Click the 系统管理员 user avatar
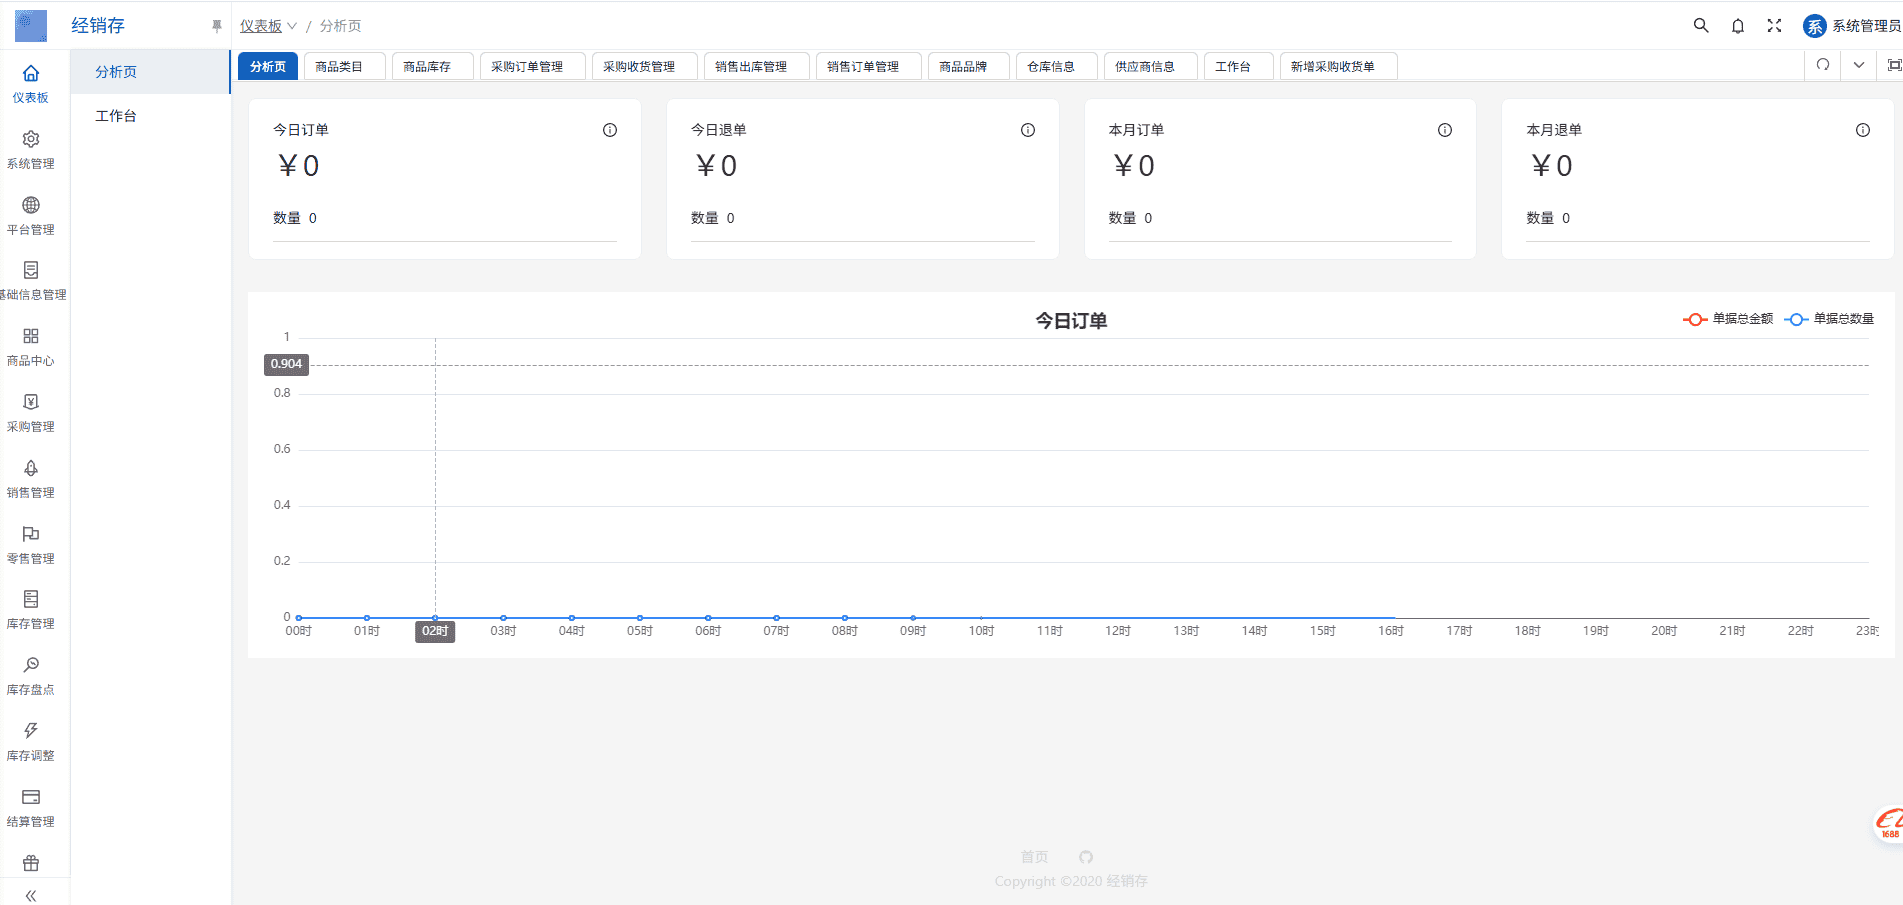Viewport: 1903px width, 905px height. 1814,26
